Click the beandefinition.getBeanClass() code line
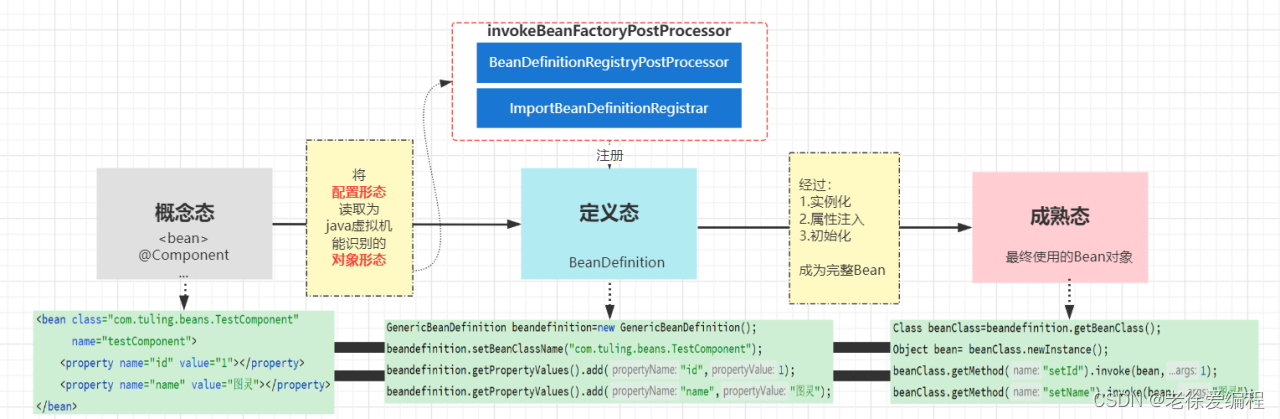 [1027, 327]
